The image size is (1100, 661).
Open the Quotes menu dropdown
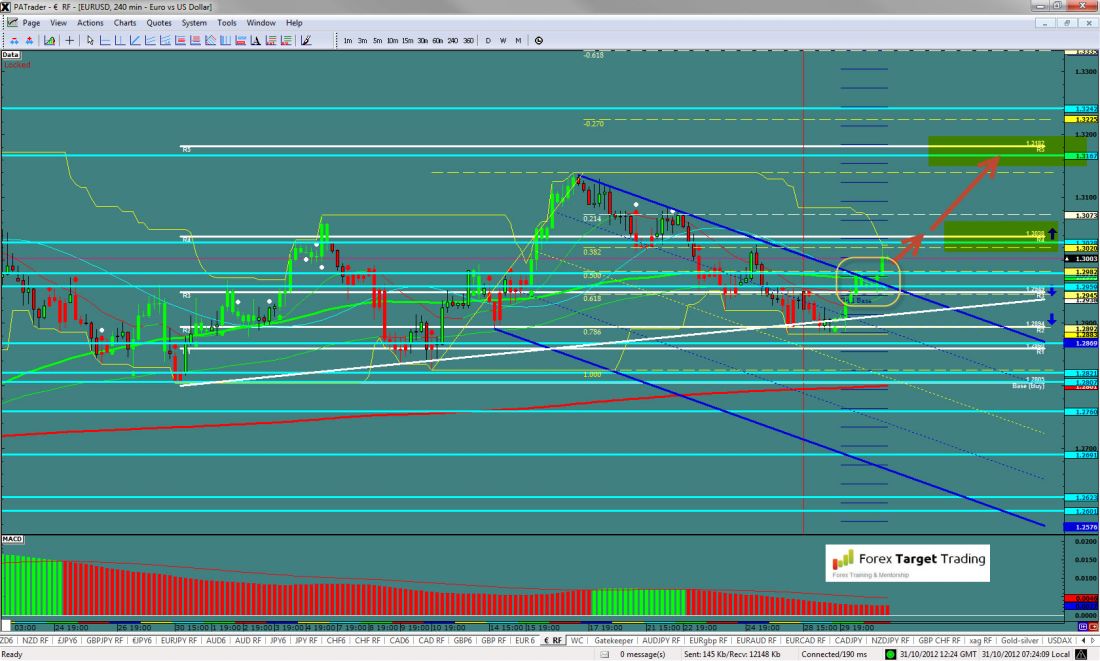158,22
